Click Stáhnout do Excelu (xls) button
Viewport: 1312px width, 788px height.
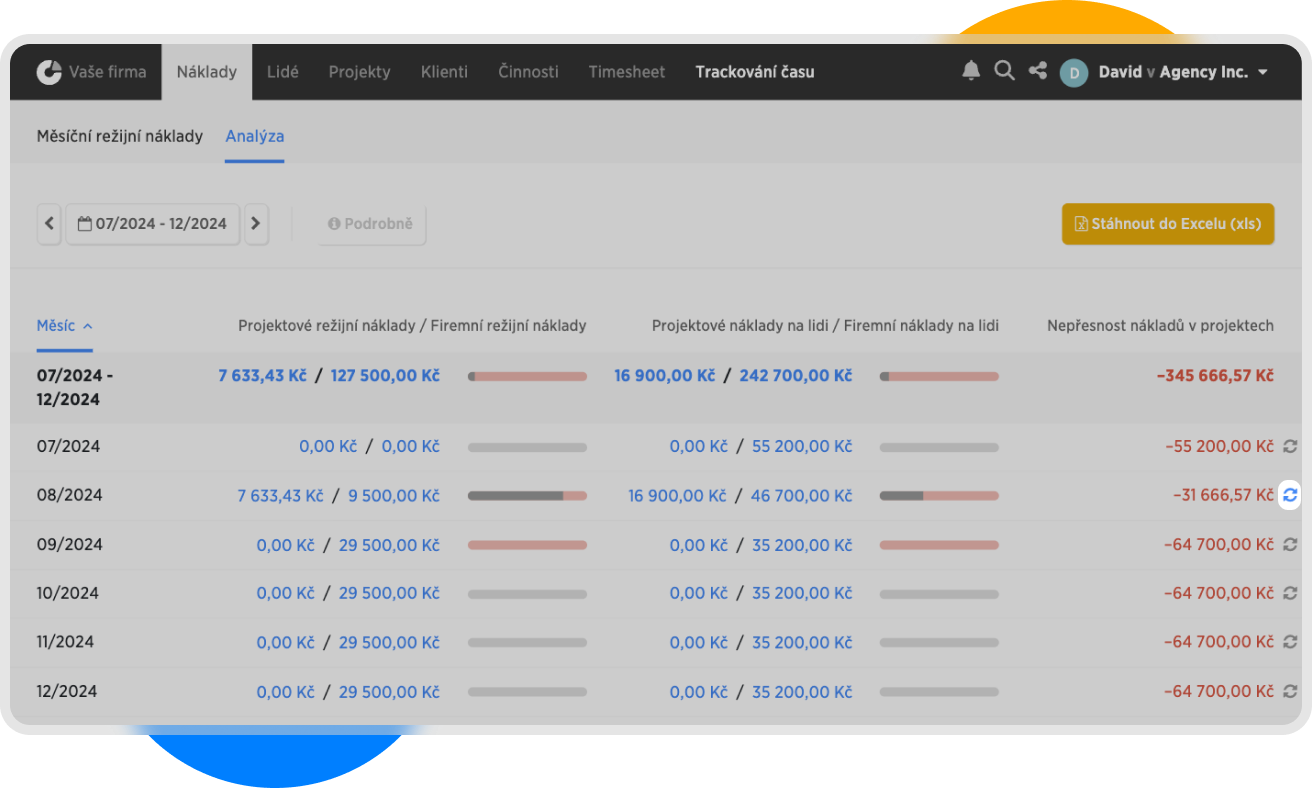coord(1167,224)
